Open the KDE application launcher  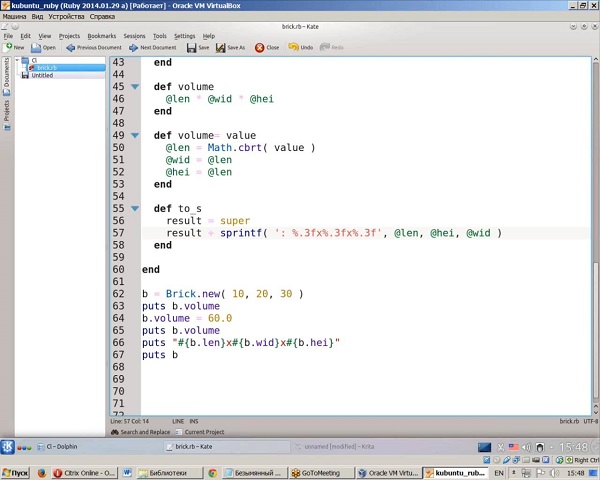tap(7, 447)
